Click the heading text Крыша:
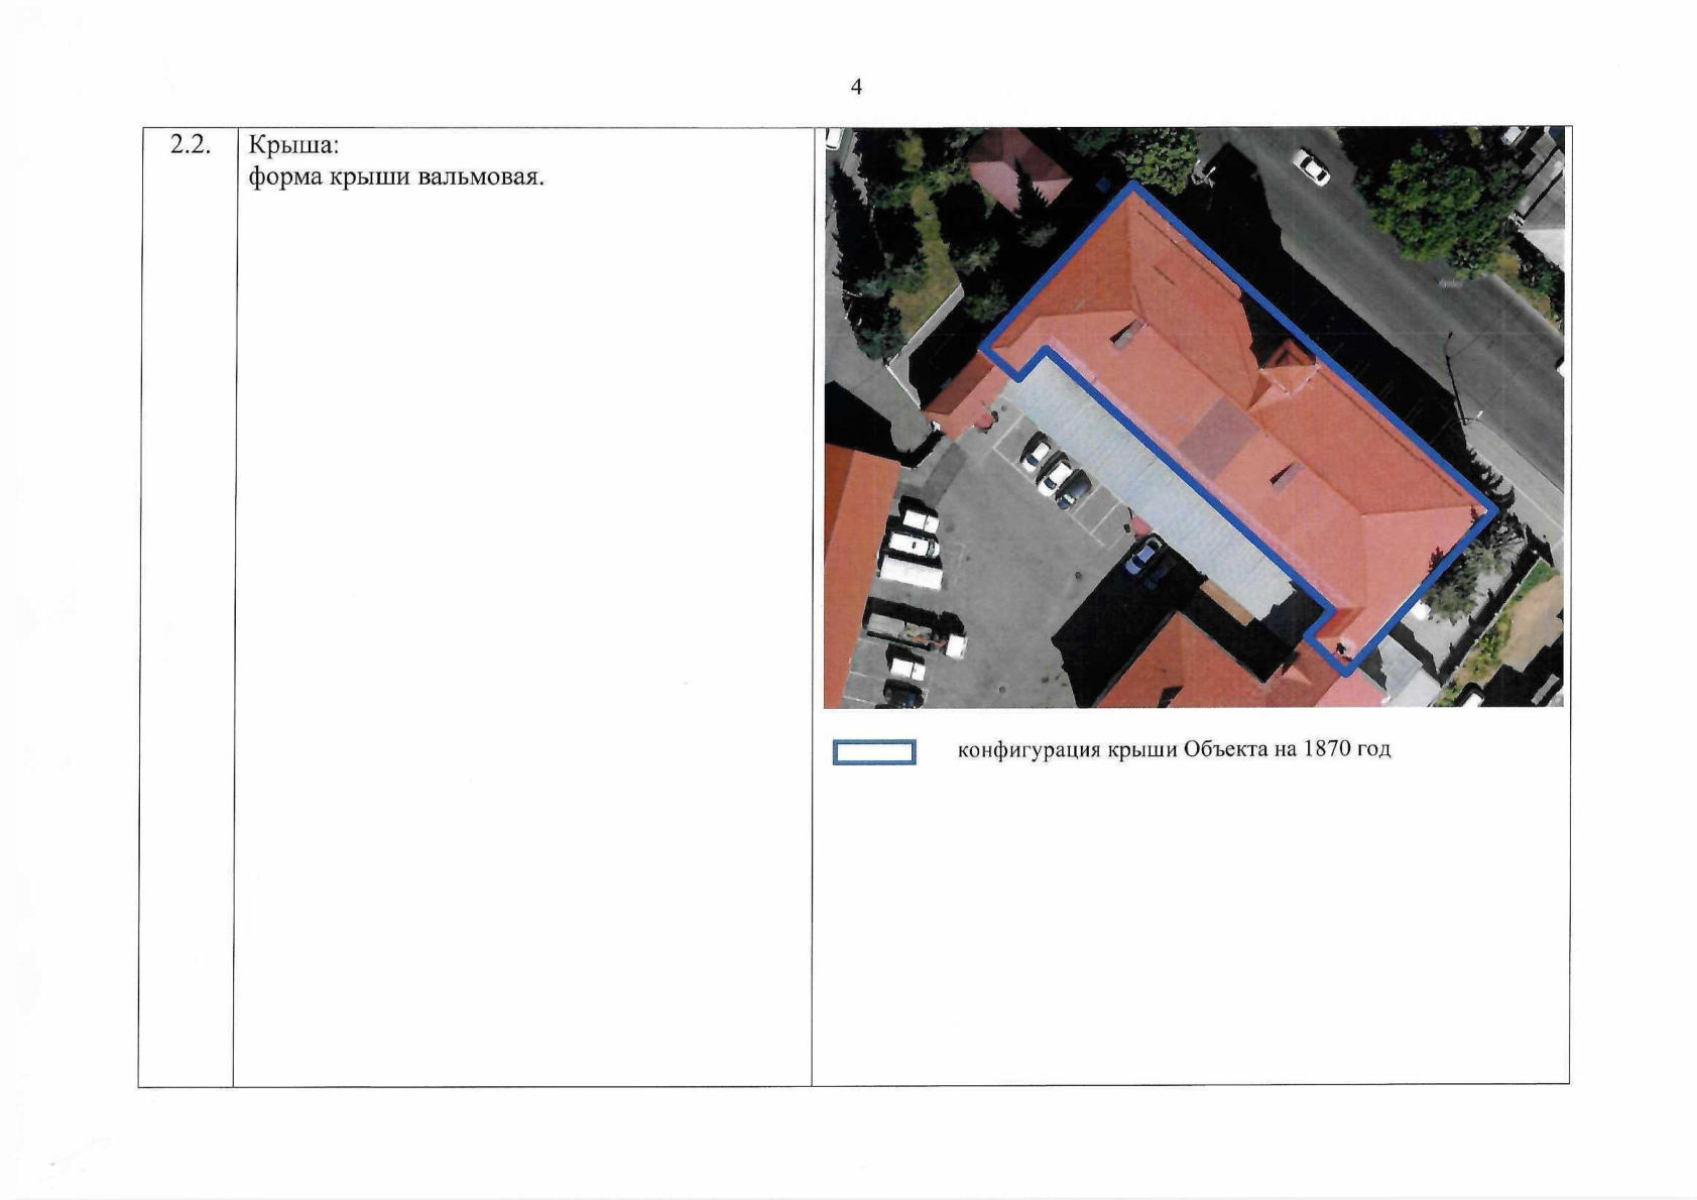This screenshot has height=1200, width=1697. point(295,146)
